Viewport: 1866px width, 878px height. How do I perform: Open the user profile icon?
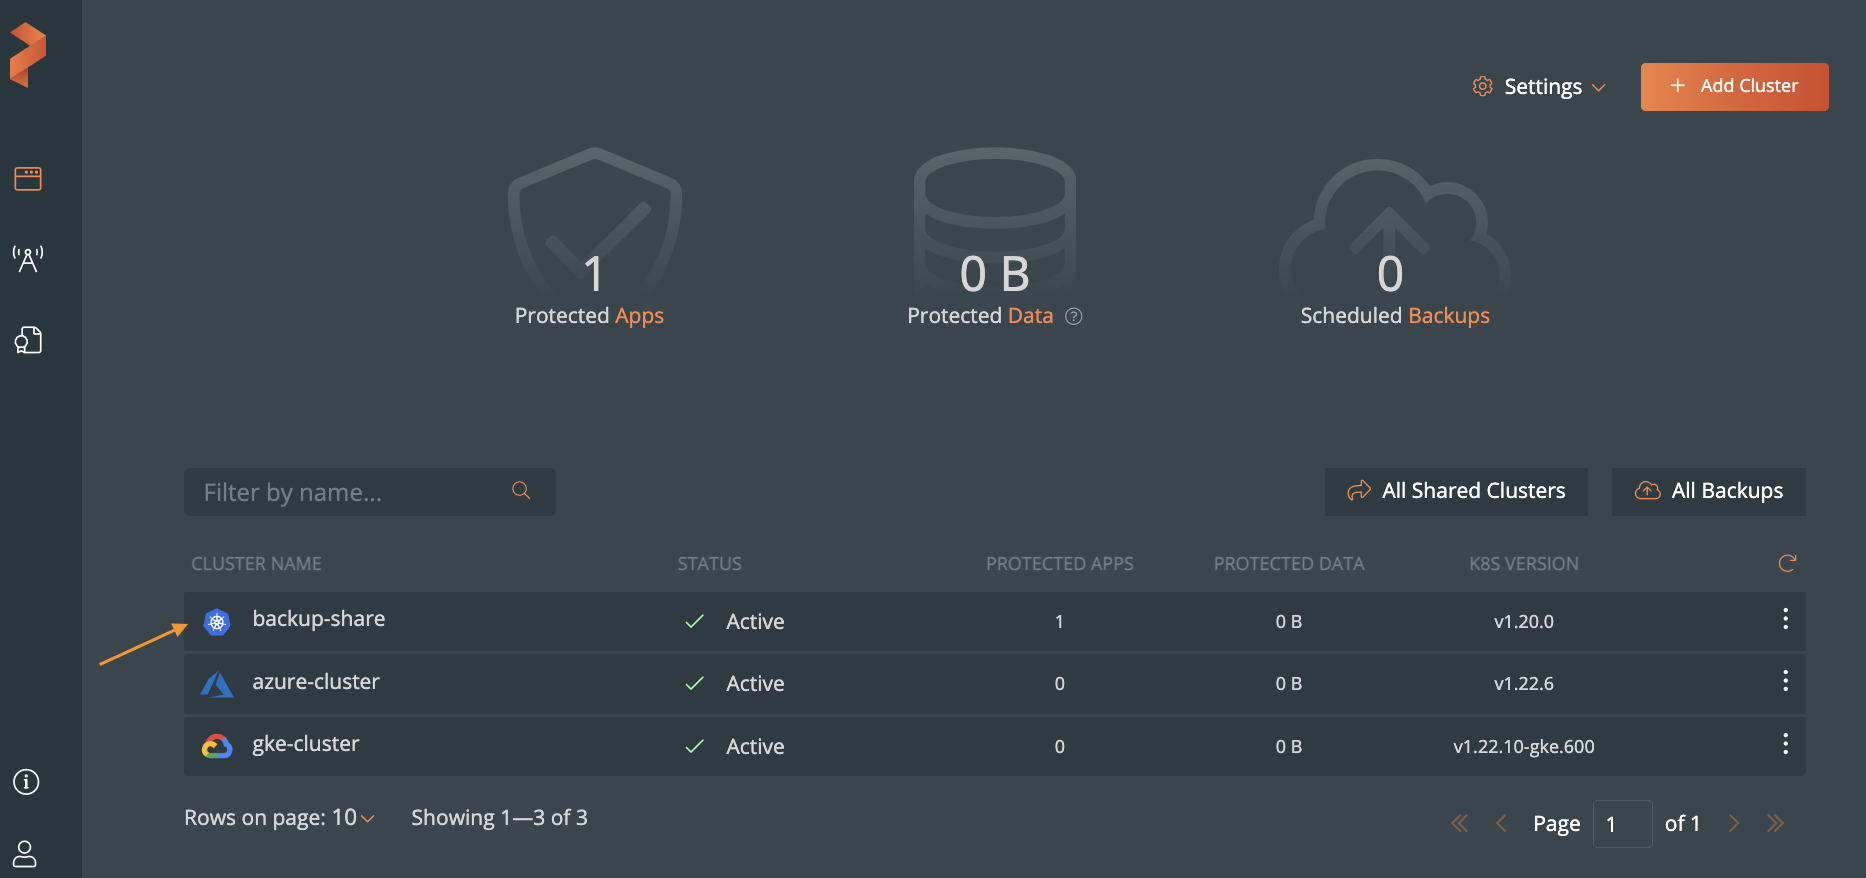pyautogui.click(x=25, y=853)
